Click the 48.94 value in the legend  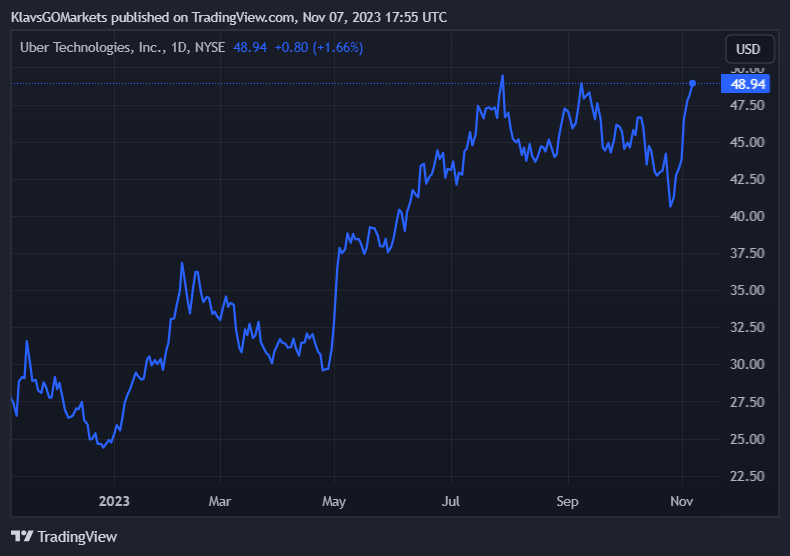pyautogui.click(x=250, y=47)
